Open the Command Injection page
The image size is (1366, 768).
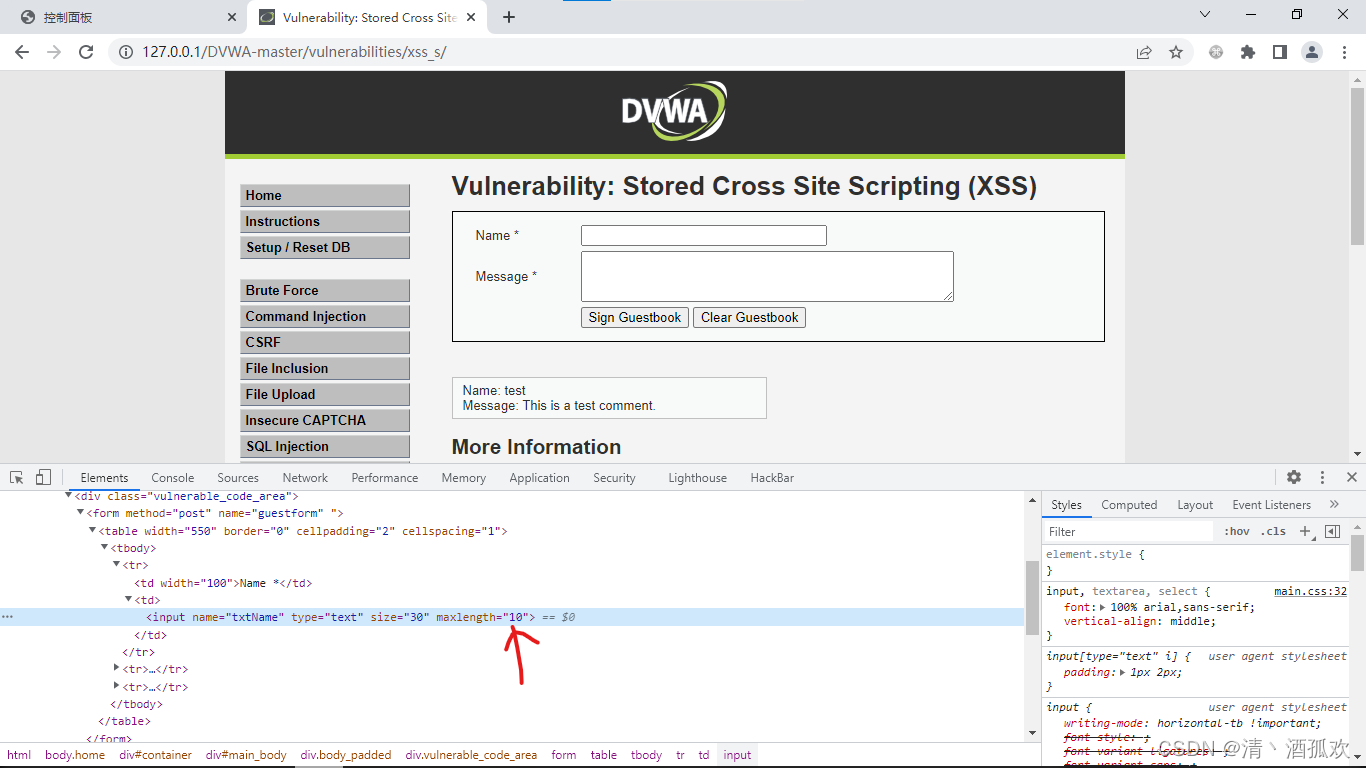325,316
